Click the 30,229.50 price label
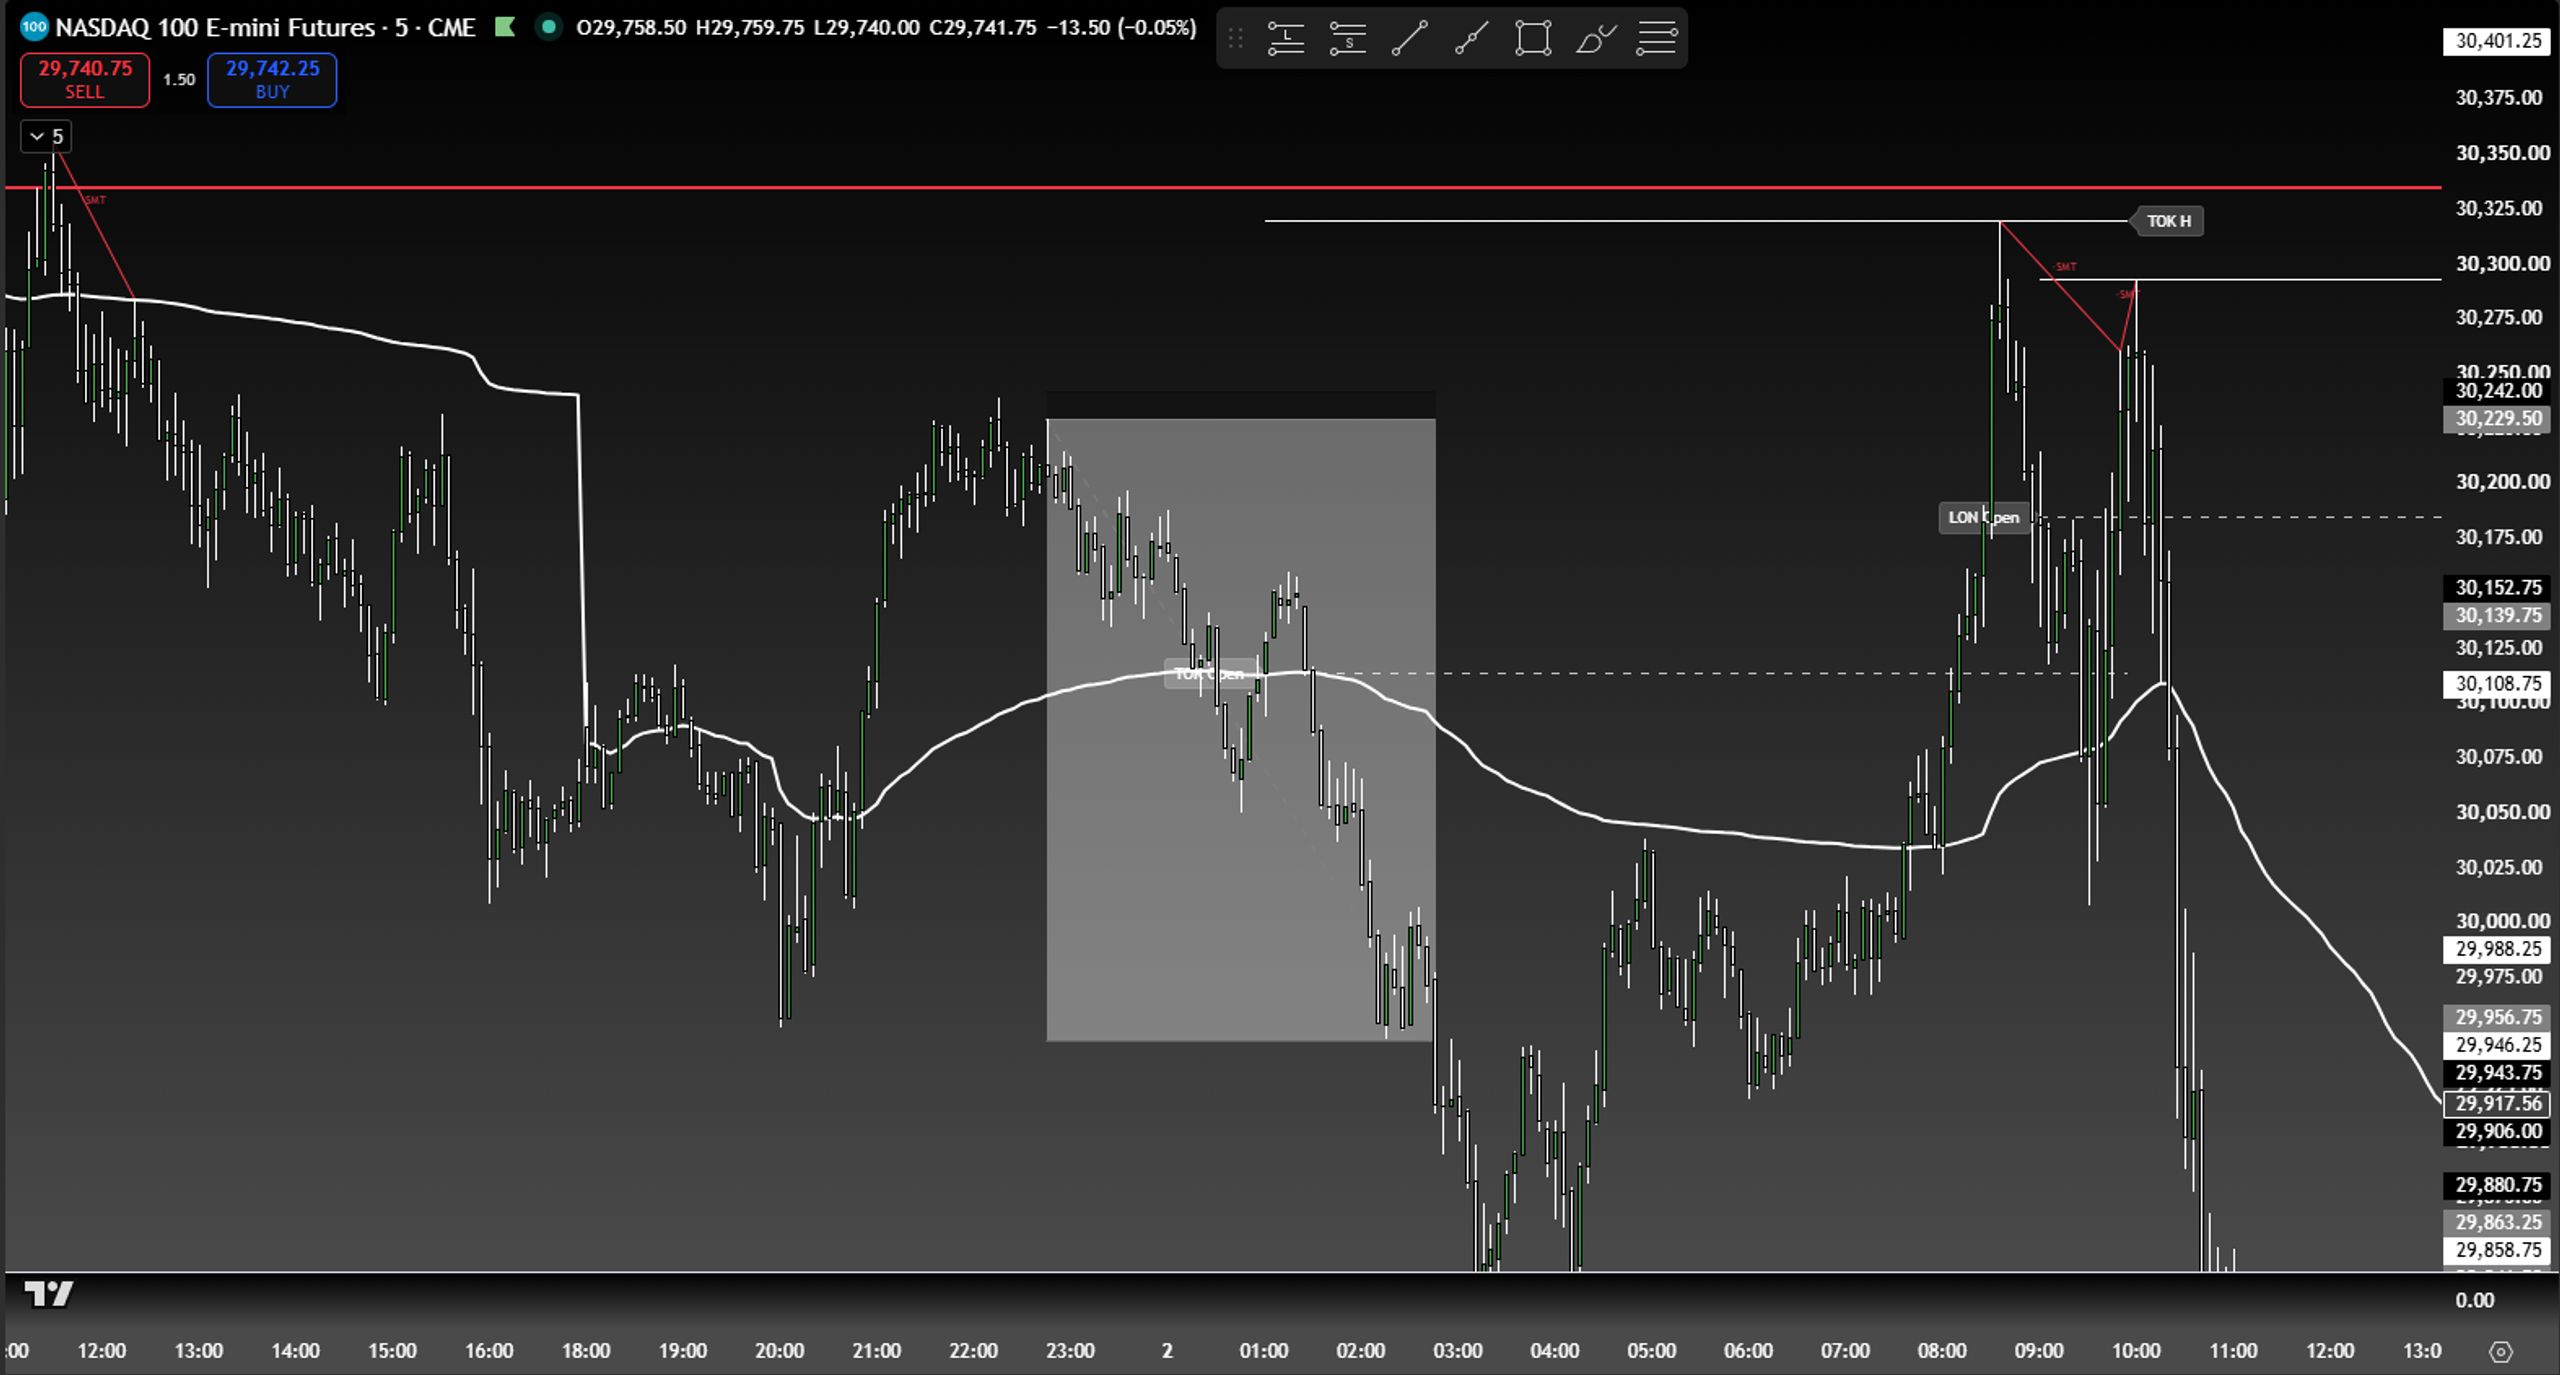Viewport: 2560px width, 1375px height. point(2497,419)
